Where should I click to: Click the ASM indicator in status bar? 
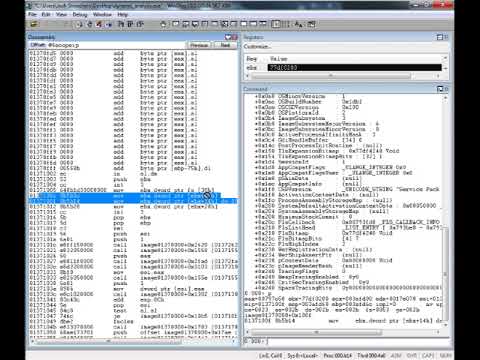click(396, 356)
